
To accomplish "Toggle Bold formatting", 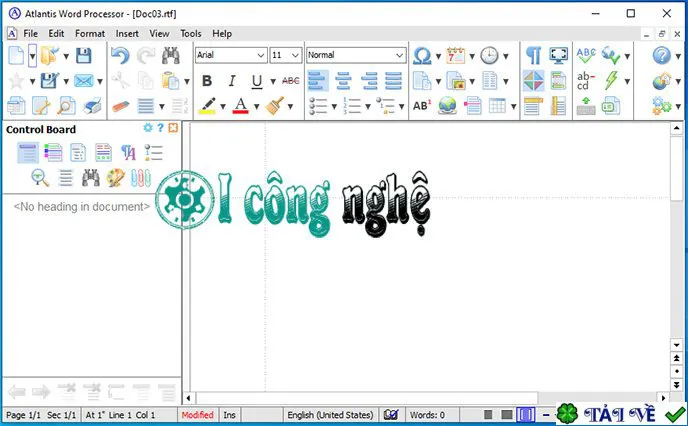I will [207, 81].
